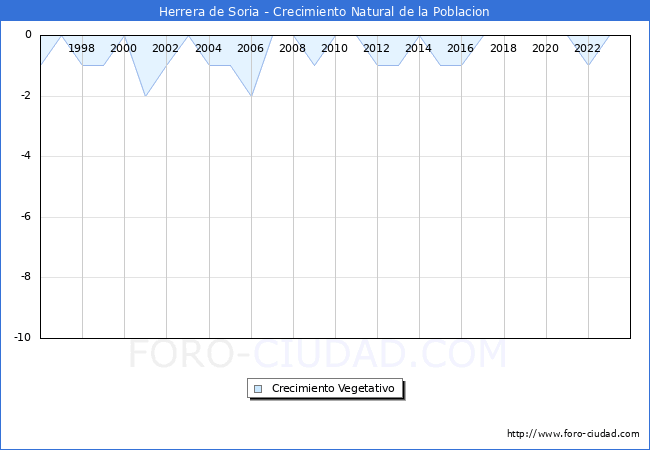This screenshot has width=650, height=450.
Task: Click the chart title Herrera de Soria
Action: pos(324,11)
